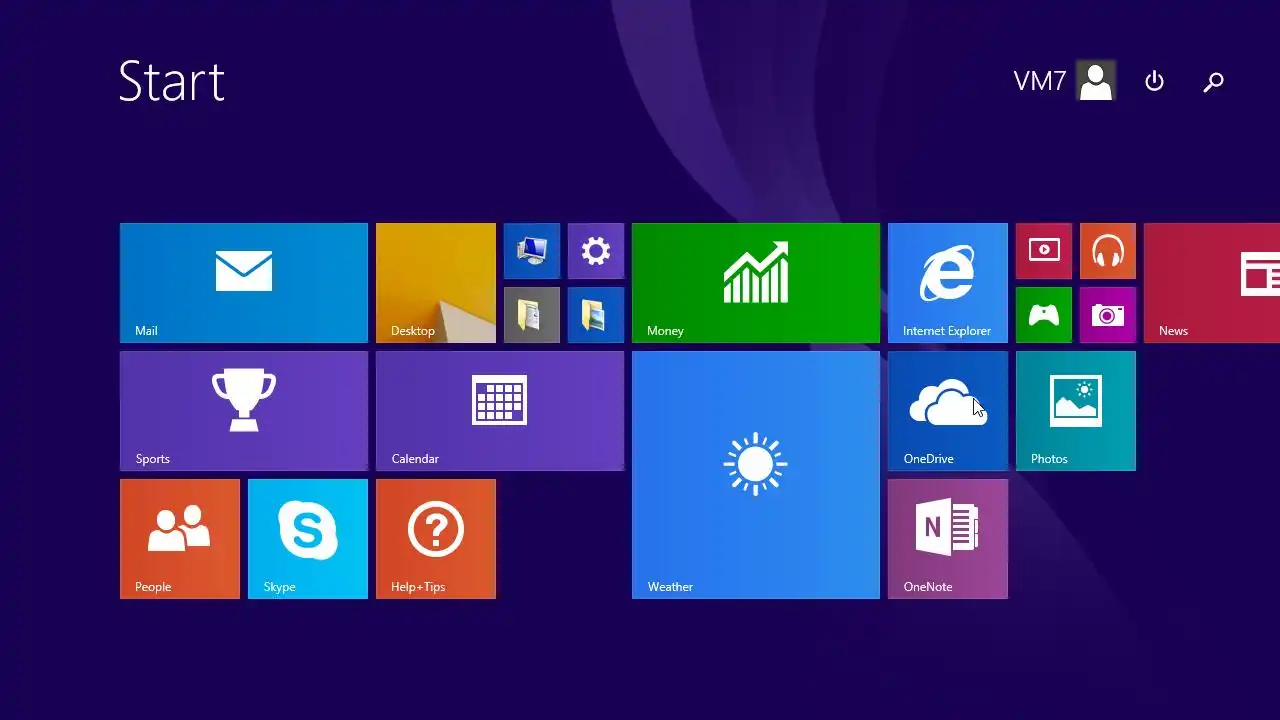Viewport: 1280px width, 720px height.
Task: Open the Documents folder tile
Action: (x=532, y=315)
